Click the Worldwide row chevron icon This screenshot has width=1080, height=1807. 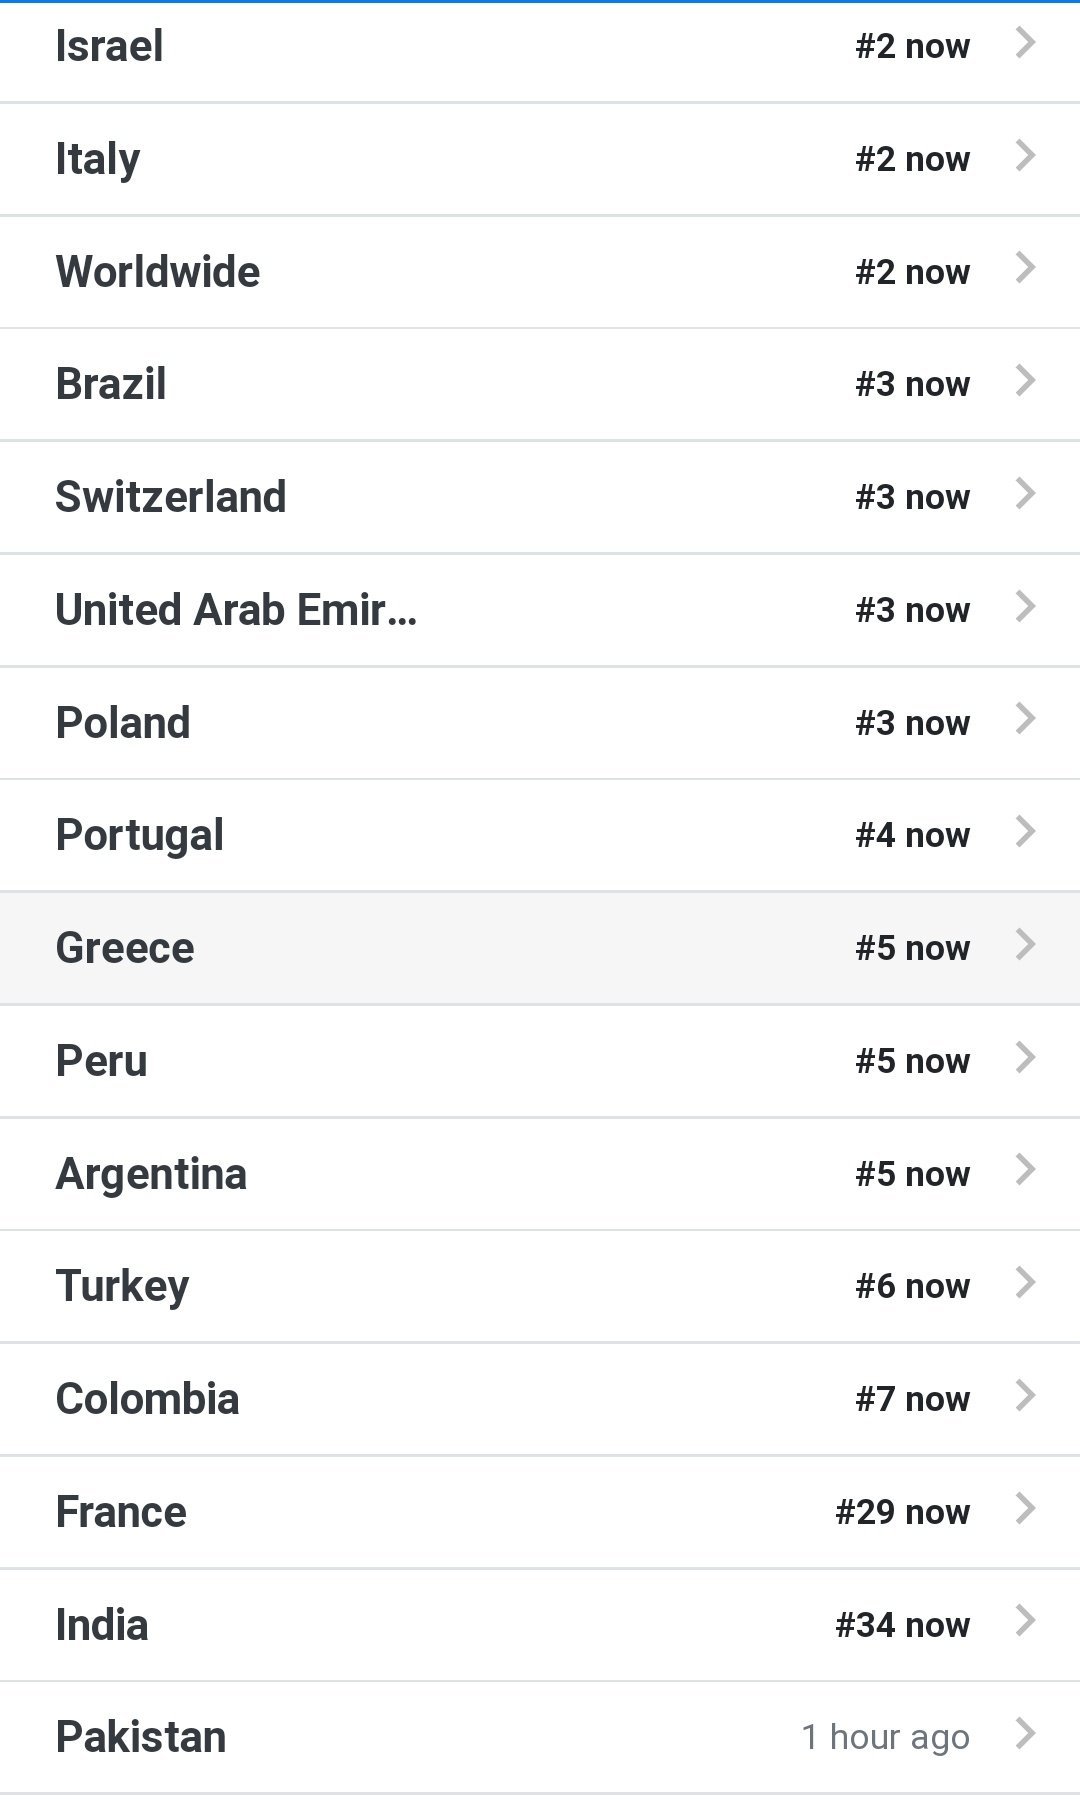pos(1025,268)
